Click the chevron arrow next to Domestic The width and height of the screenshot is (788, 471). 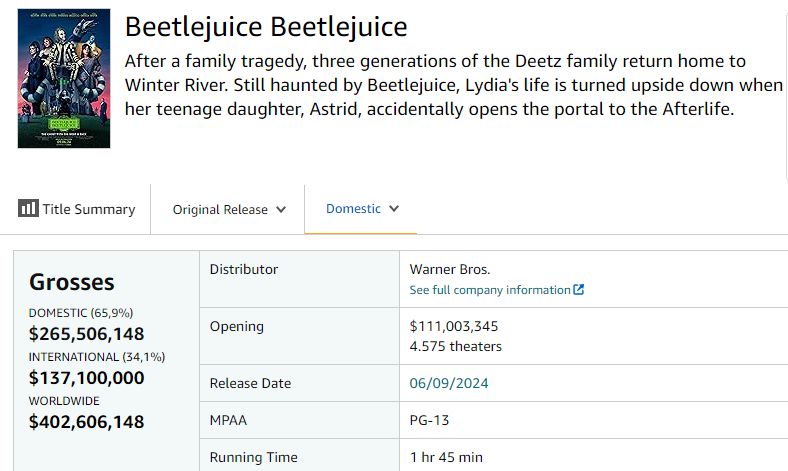(394, 209)
